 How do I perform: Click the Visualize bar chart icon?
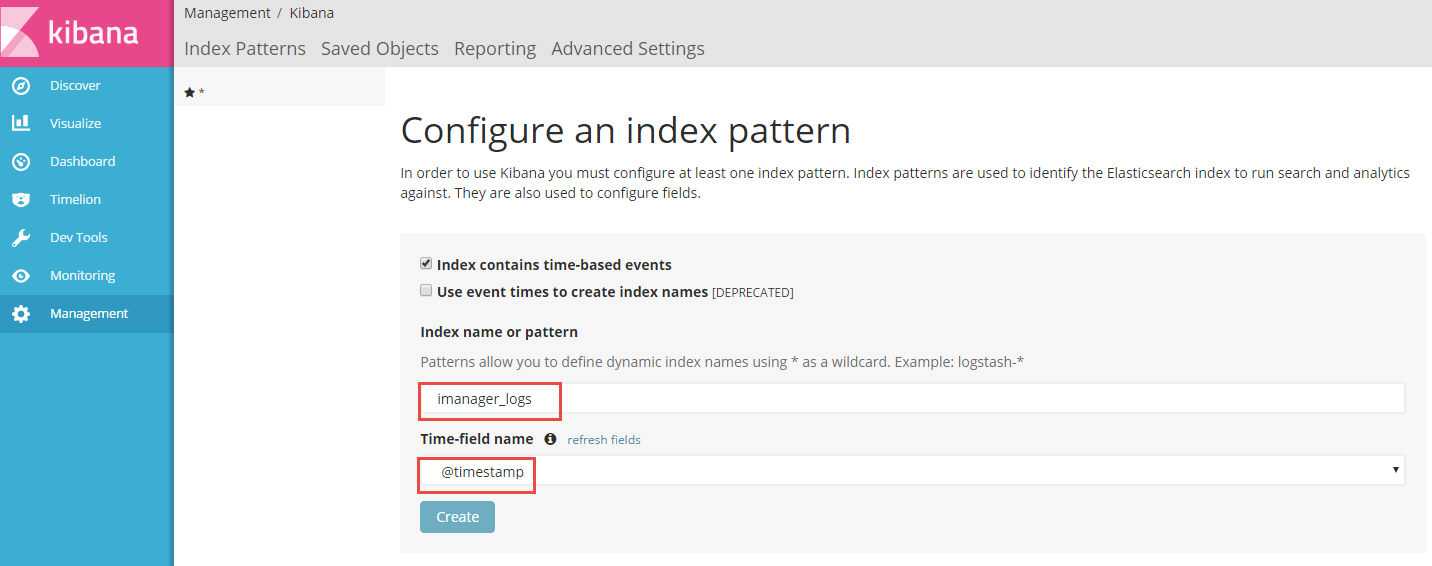[x=21, y=124]
